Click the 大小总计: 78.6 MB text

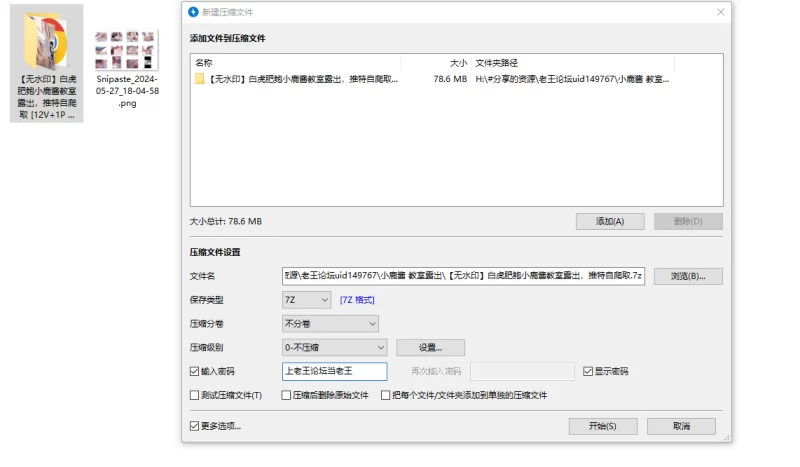tap(226, 222)
